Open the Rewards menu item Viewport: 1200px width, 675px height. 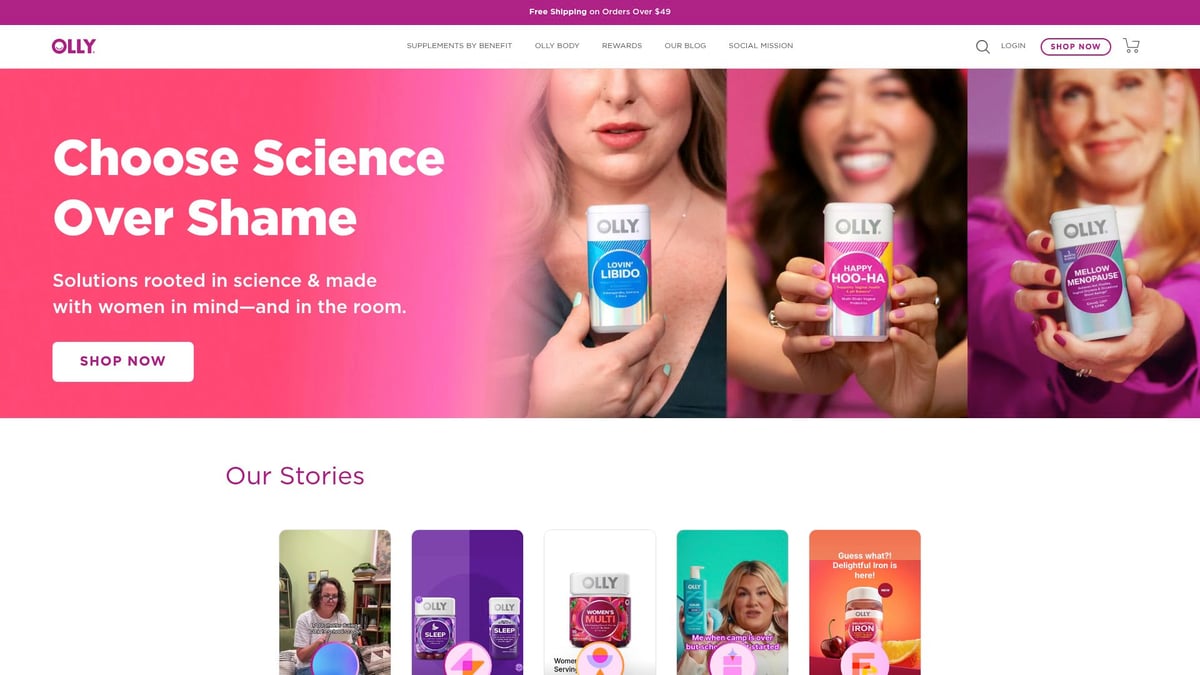pyautogui.click(x=622, y=46)
